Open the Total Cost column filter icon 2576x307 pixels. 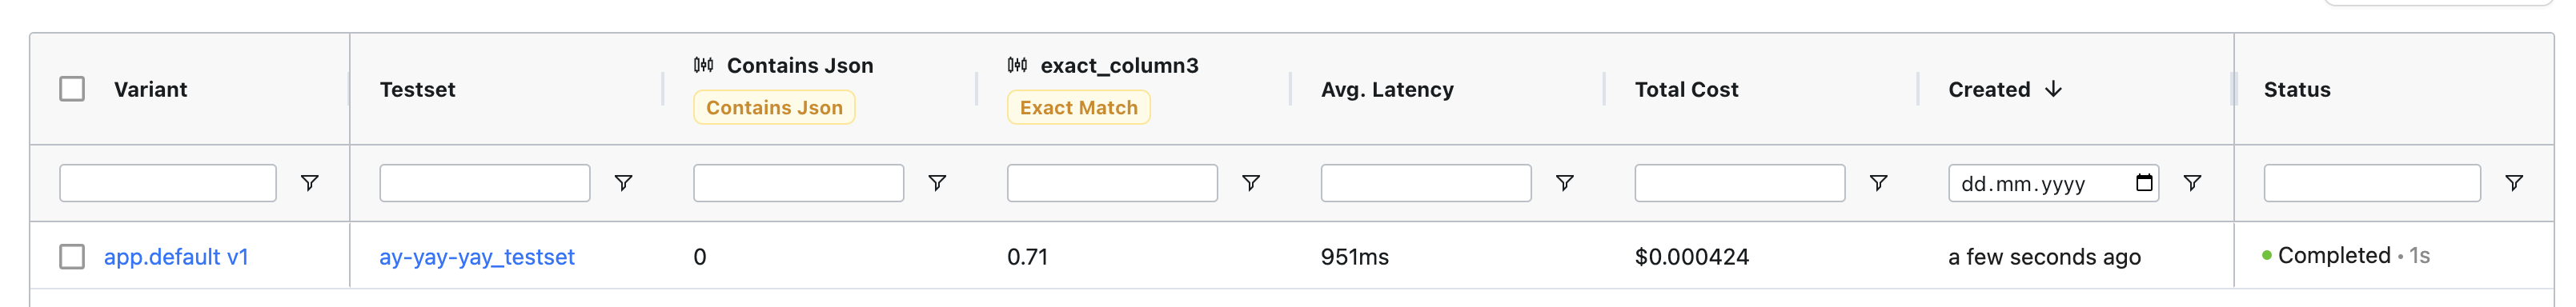[x=1879, y=183]
